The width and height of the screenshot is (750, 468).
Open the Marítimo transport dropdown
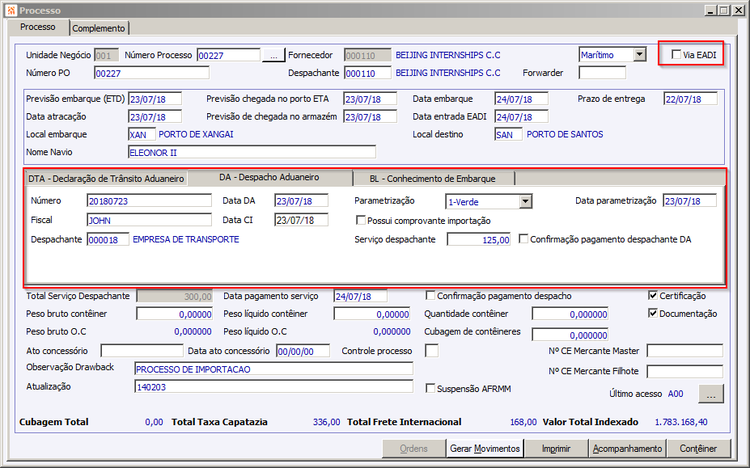point(640,55)
